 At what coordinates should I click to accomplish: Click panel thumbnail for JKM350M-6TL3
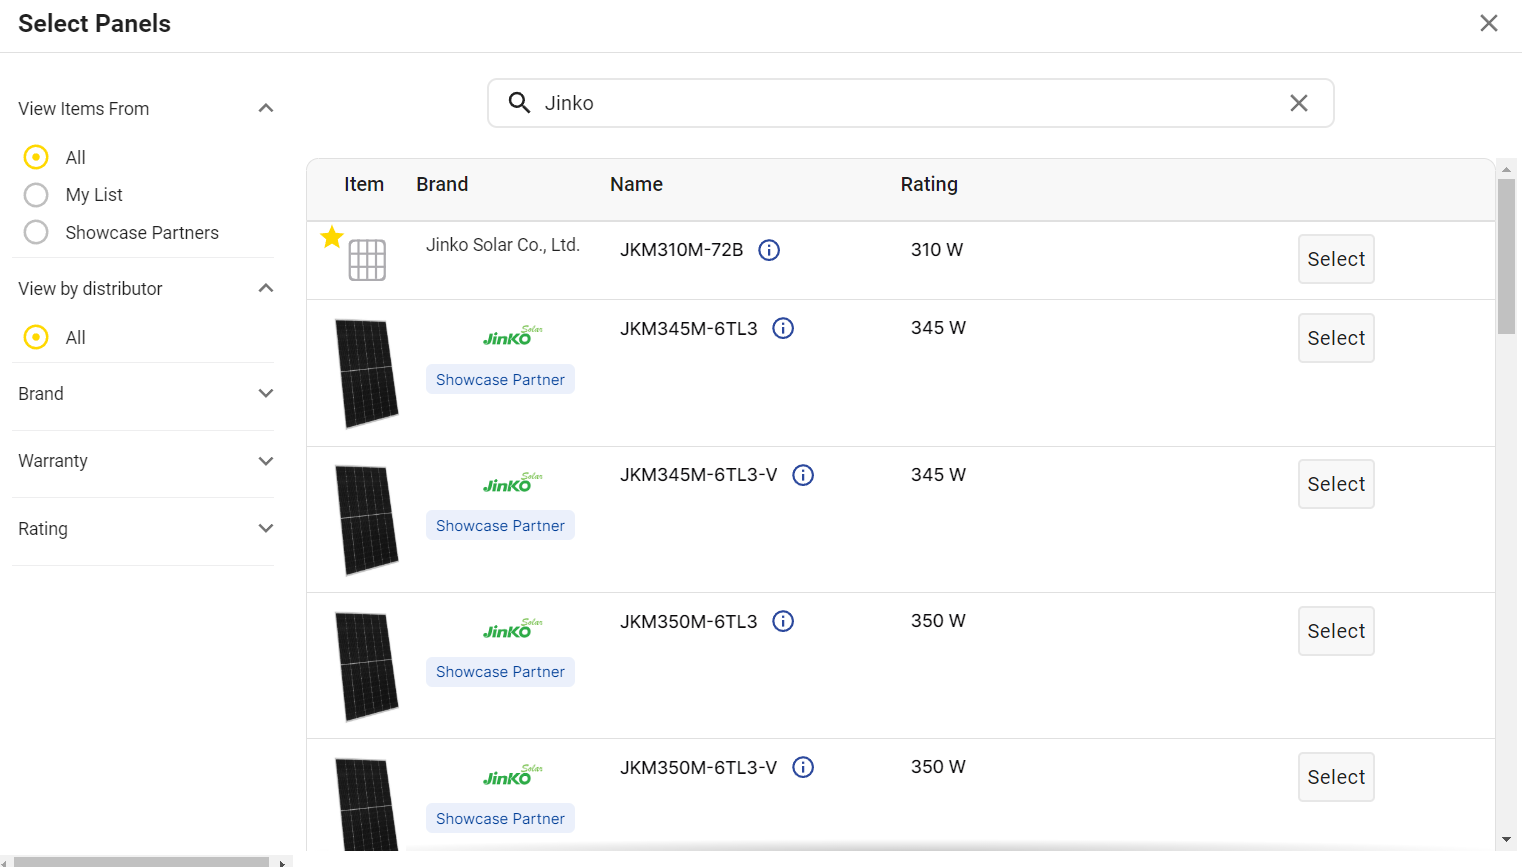tap(366, 666)
